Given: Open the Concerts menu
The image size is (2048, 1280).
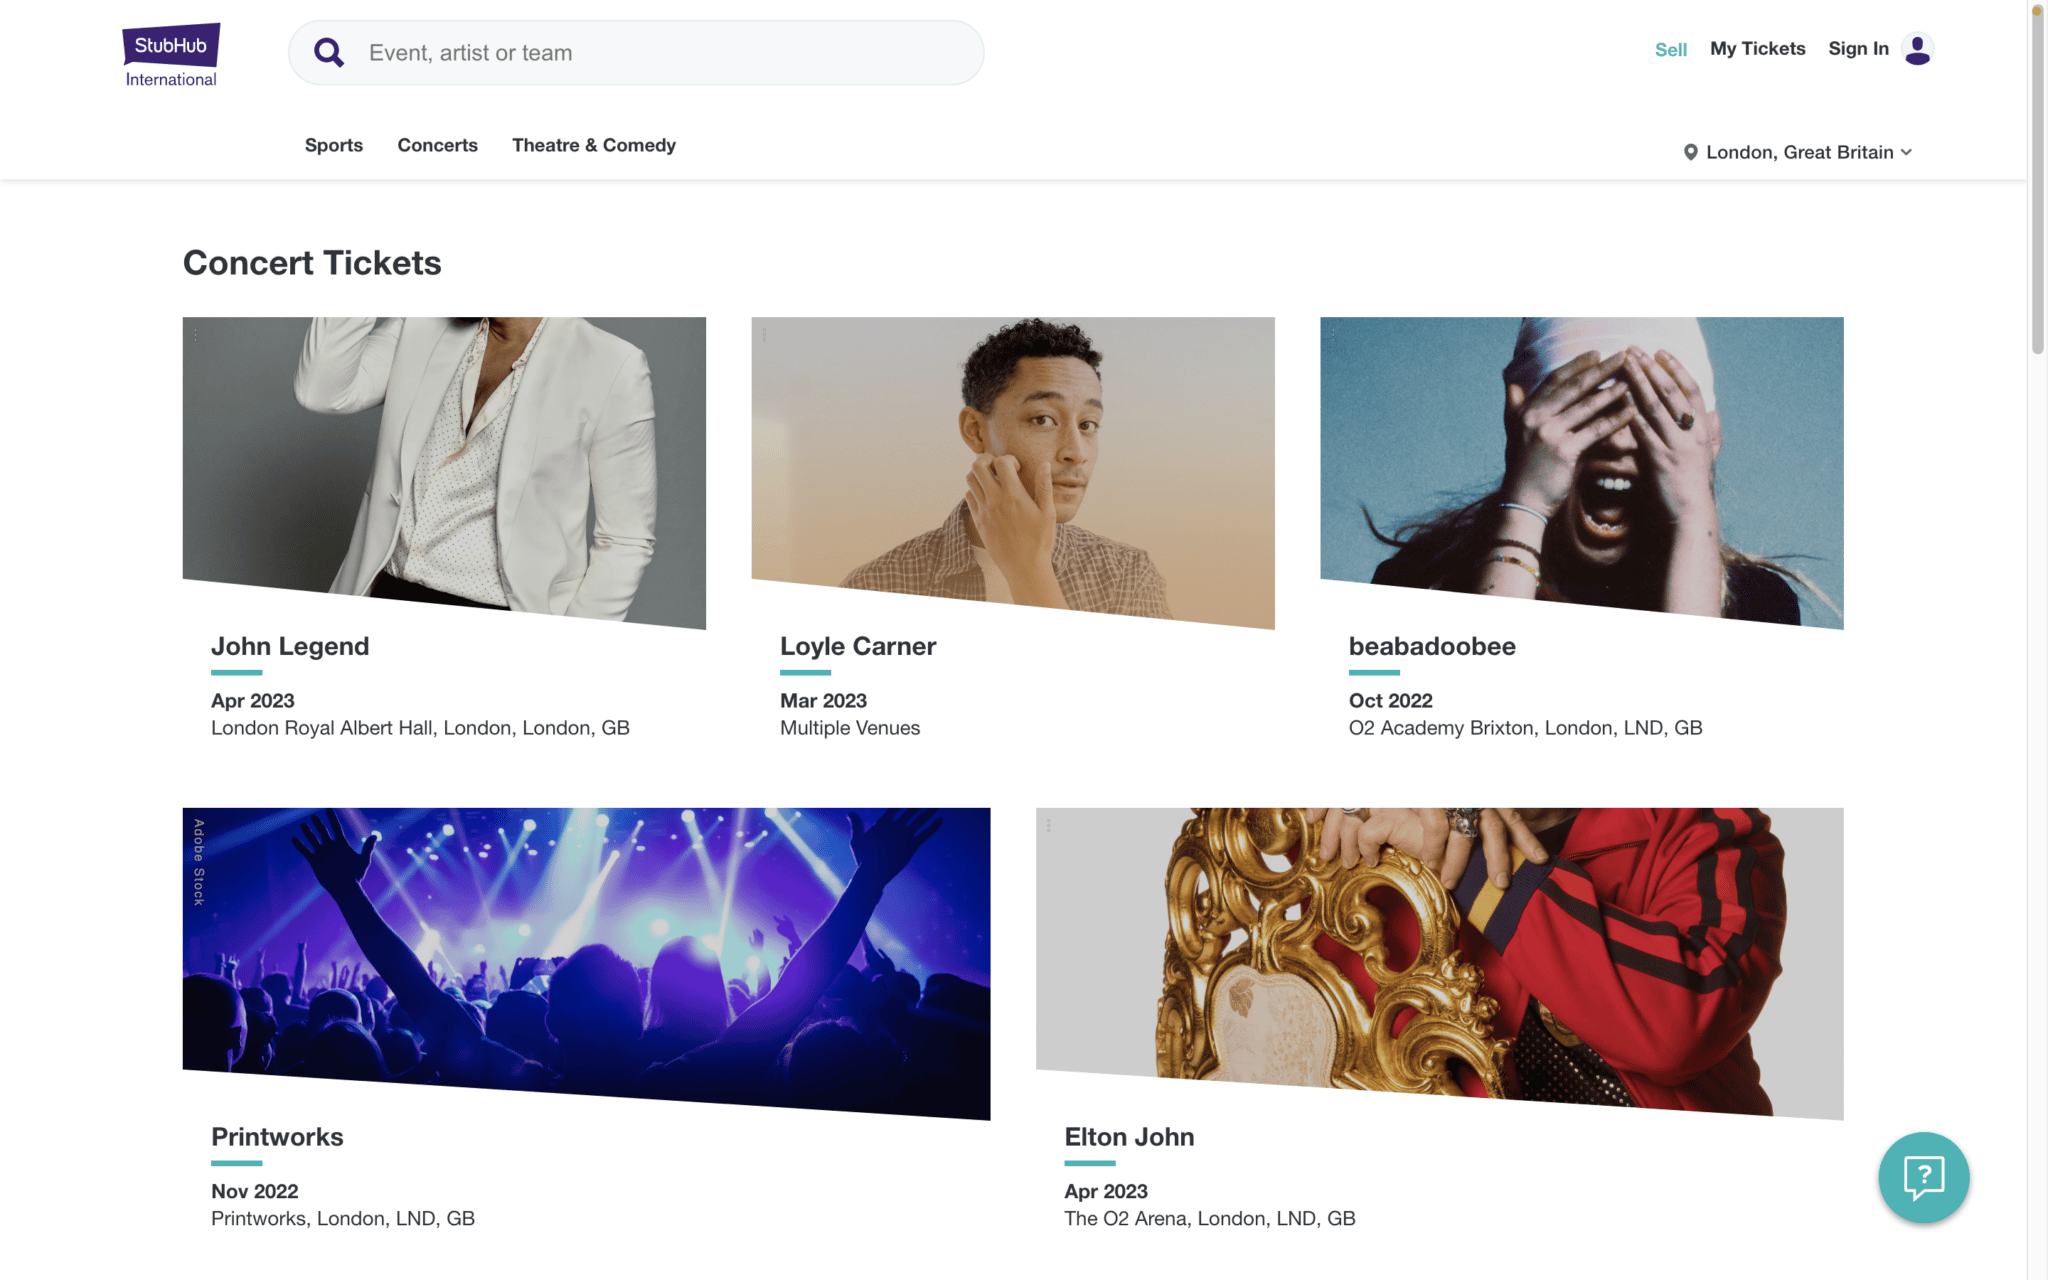Looking at the screenshot, I should (x=437, y=145).
